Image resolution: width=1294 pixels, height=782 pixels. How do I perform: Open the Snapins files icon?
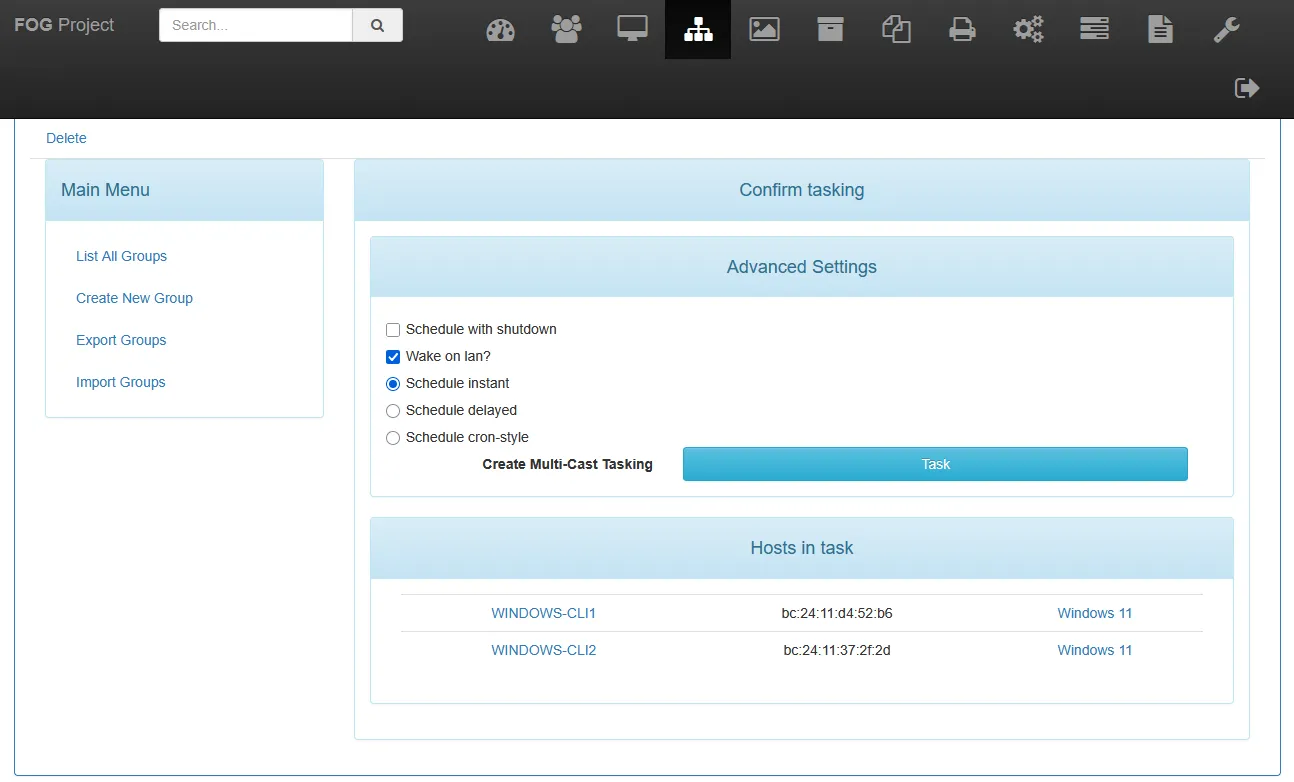[x=896, y=30]
